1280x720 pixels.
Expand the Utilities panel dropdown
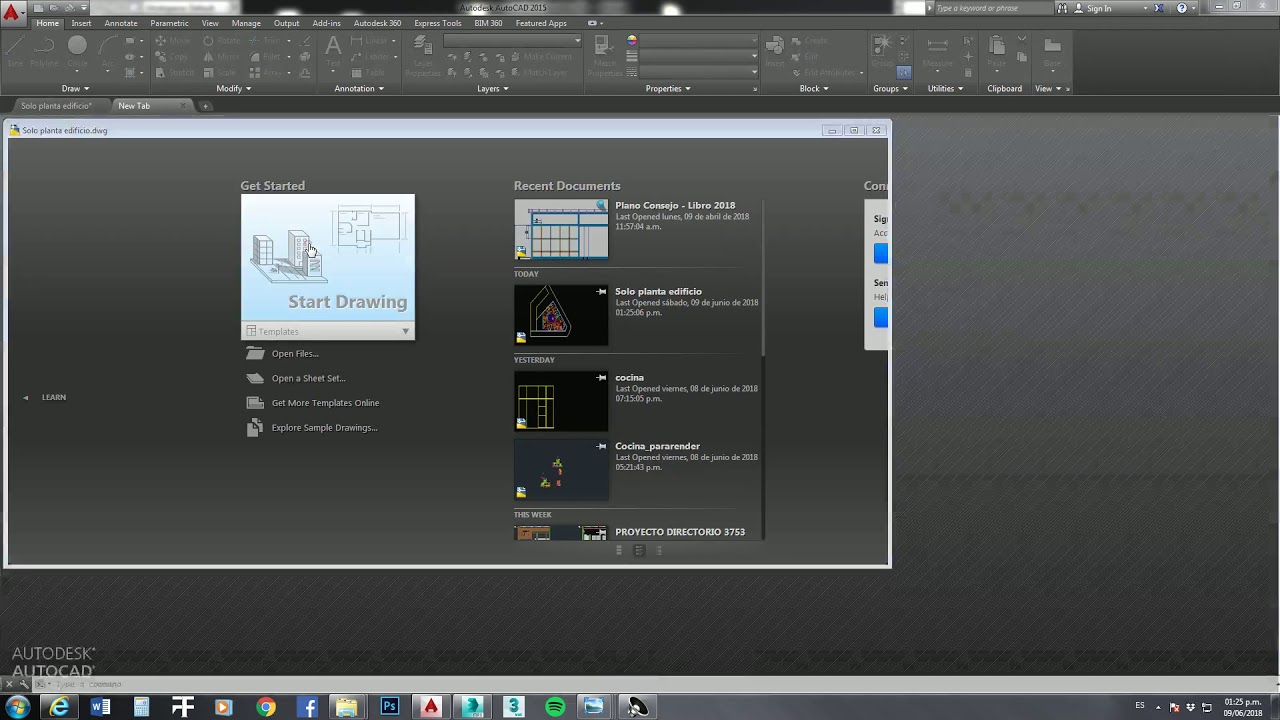point(945,88)
